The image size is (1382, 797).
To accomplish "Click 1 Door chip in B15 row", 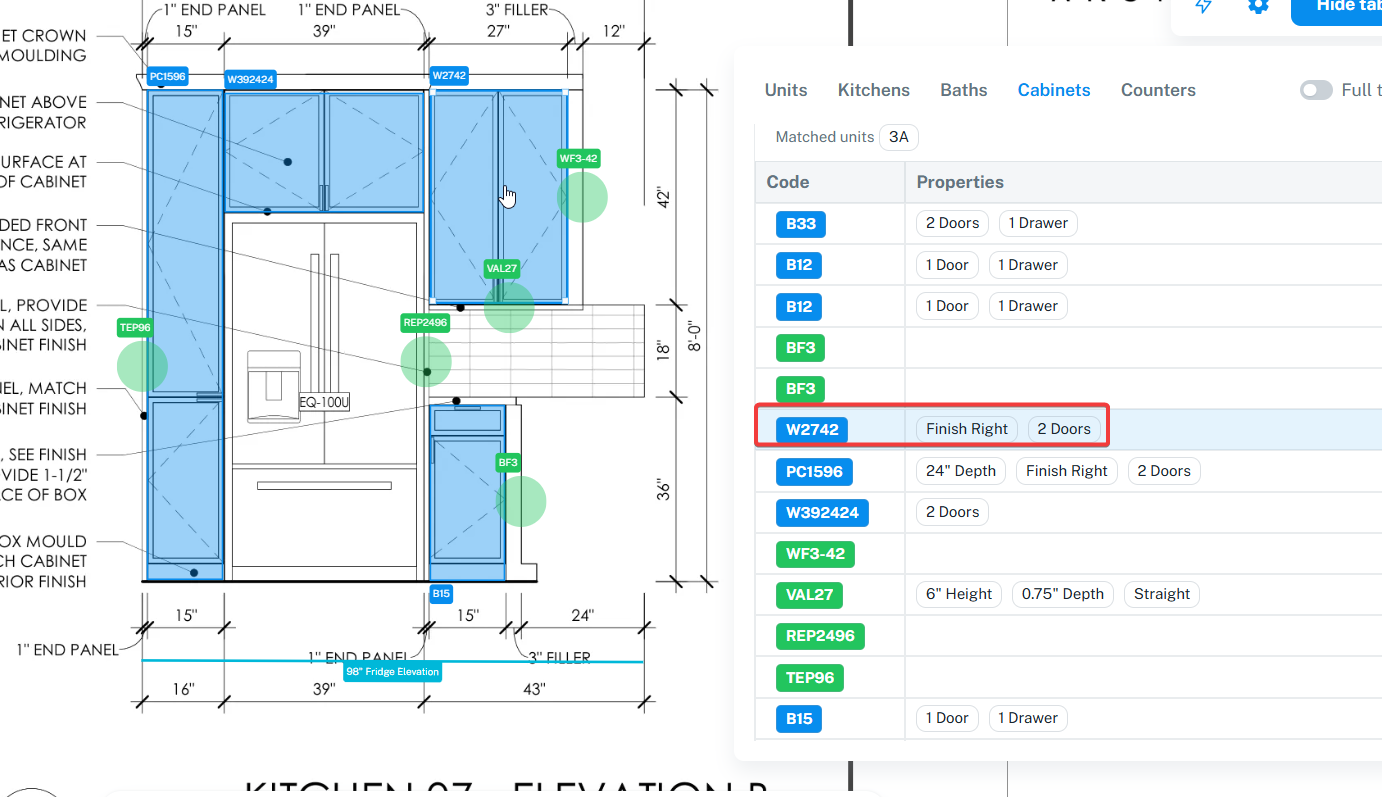I will 948,718.
